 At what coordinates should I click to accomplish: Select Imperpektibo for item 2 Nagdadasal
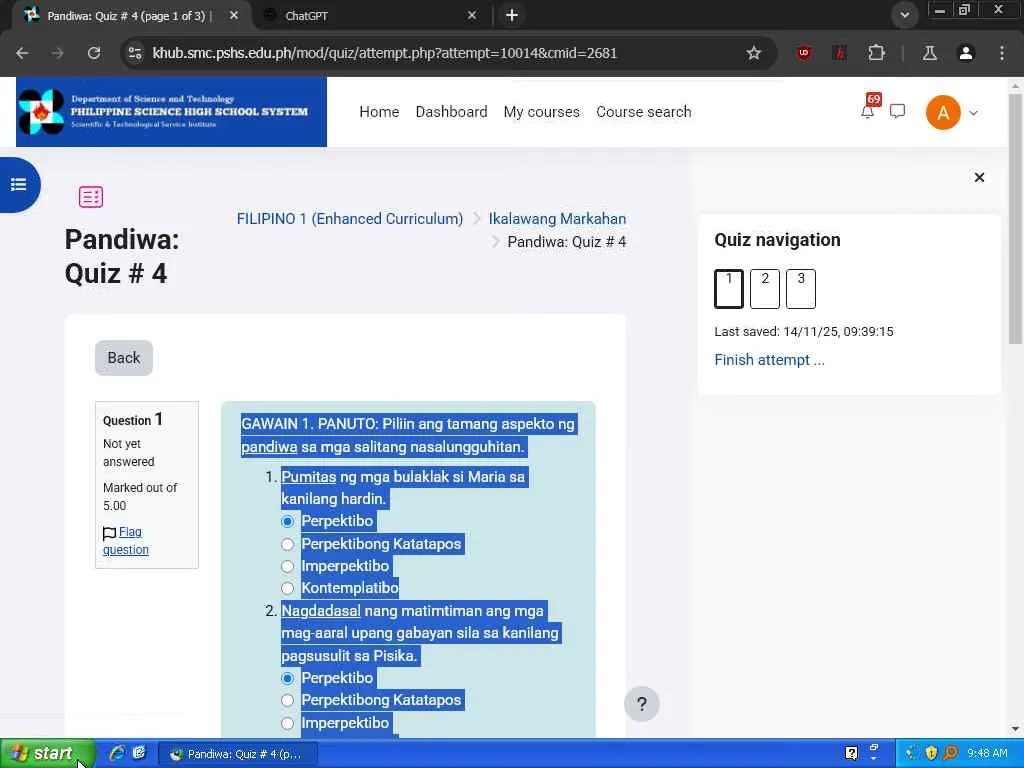tap(287, 723)
